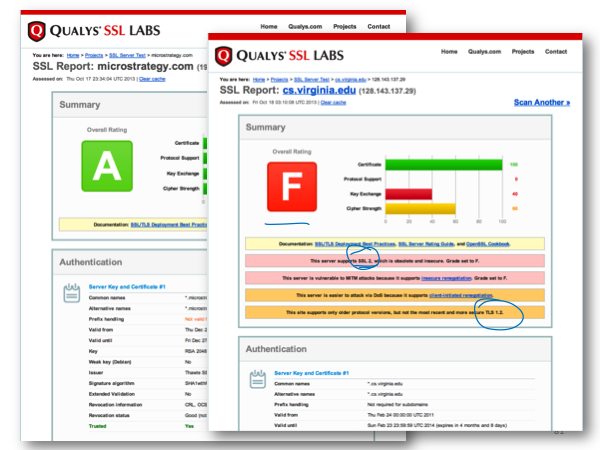The height and width of the screenshot is (450, 600).
Task: Click the SSL 2 obsolete warning banner
Action: 395,261
